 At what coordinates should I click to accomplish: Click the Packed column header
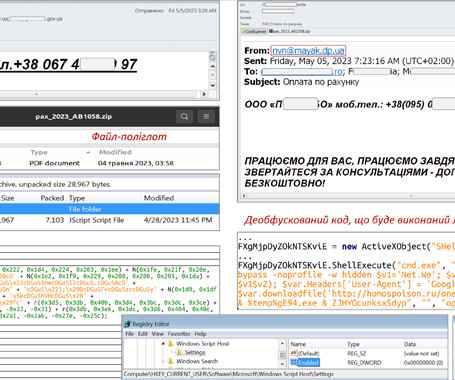(52, 198)
